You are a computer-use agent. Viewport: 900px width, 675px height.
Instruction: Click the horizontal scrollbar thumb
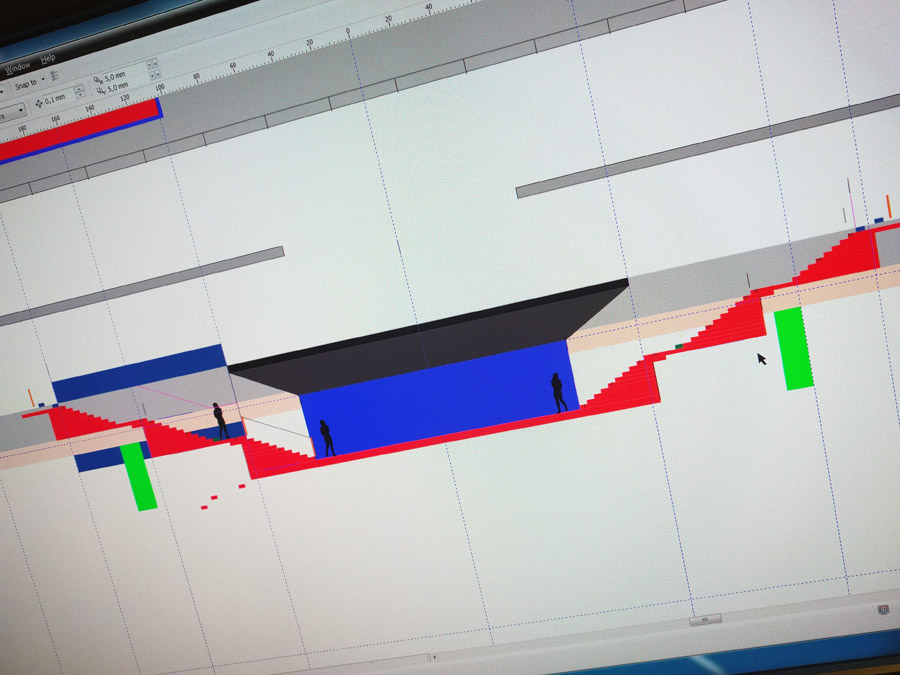[x=705, y=620]
